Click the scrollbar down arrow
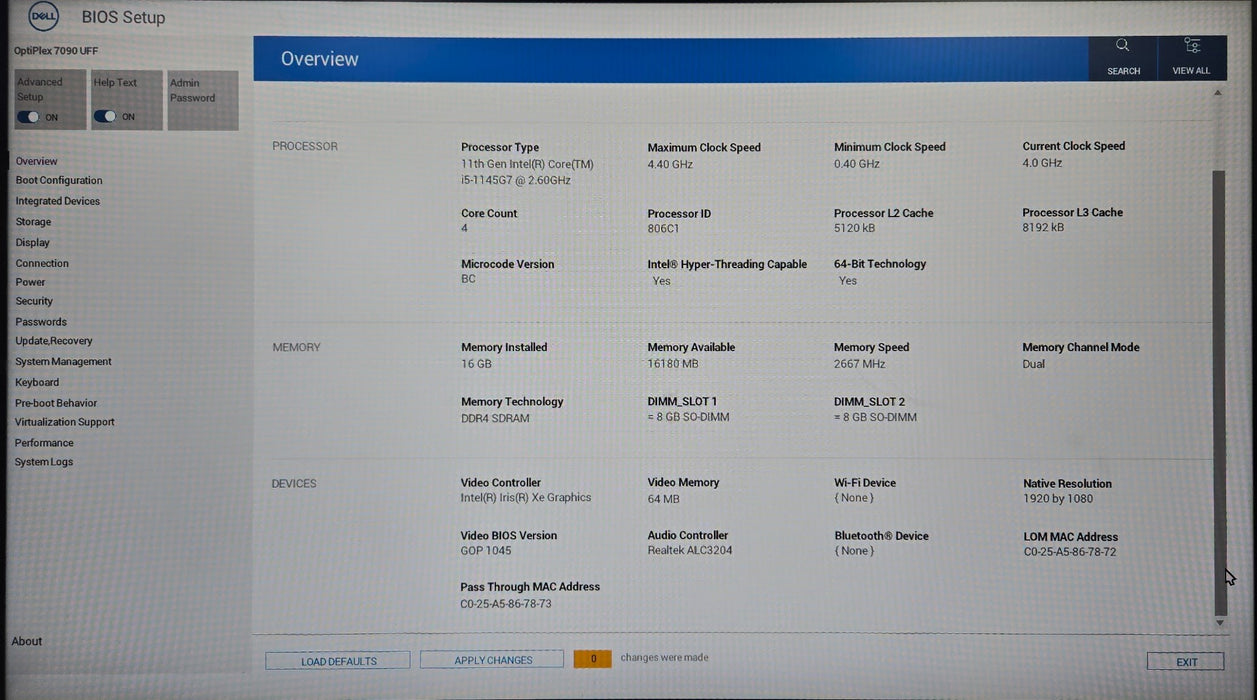 click(1219, 623)
